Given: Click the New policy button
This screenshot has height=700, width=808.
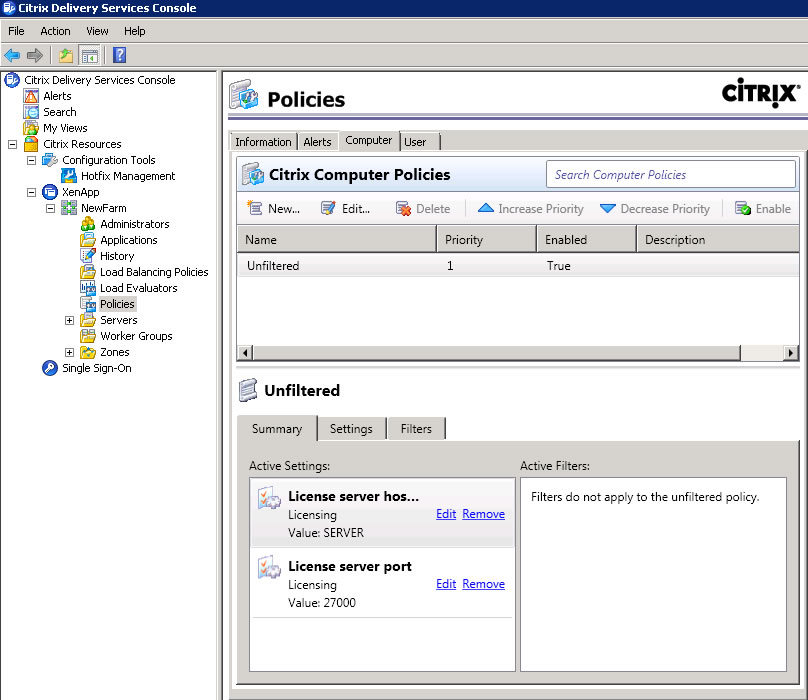Looking at the screenshot, I should pos(273,209).
